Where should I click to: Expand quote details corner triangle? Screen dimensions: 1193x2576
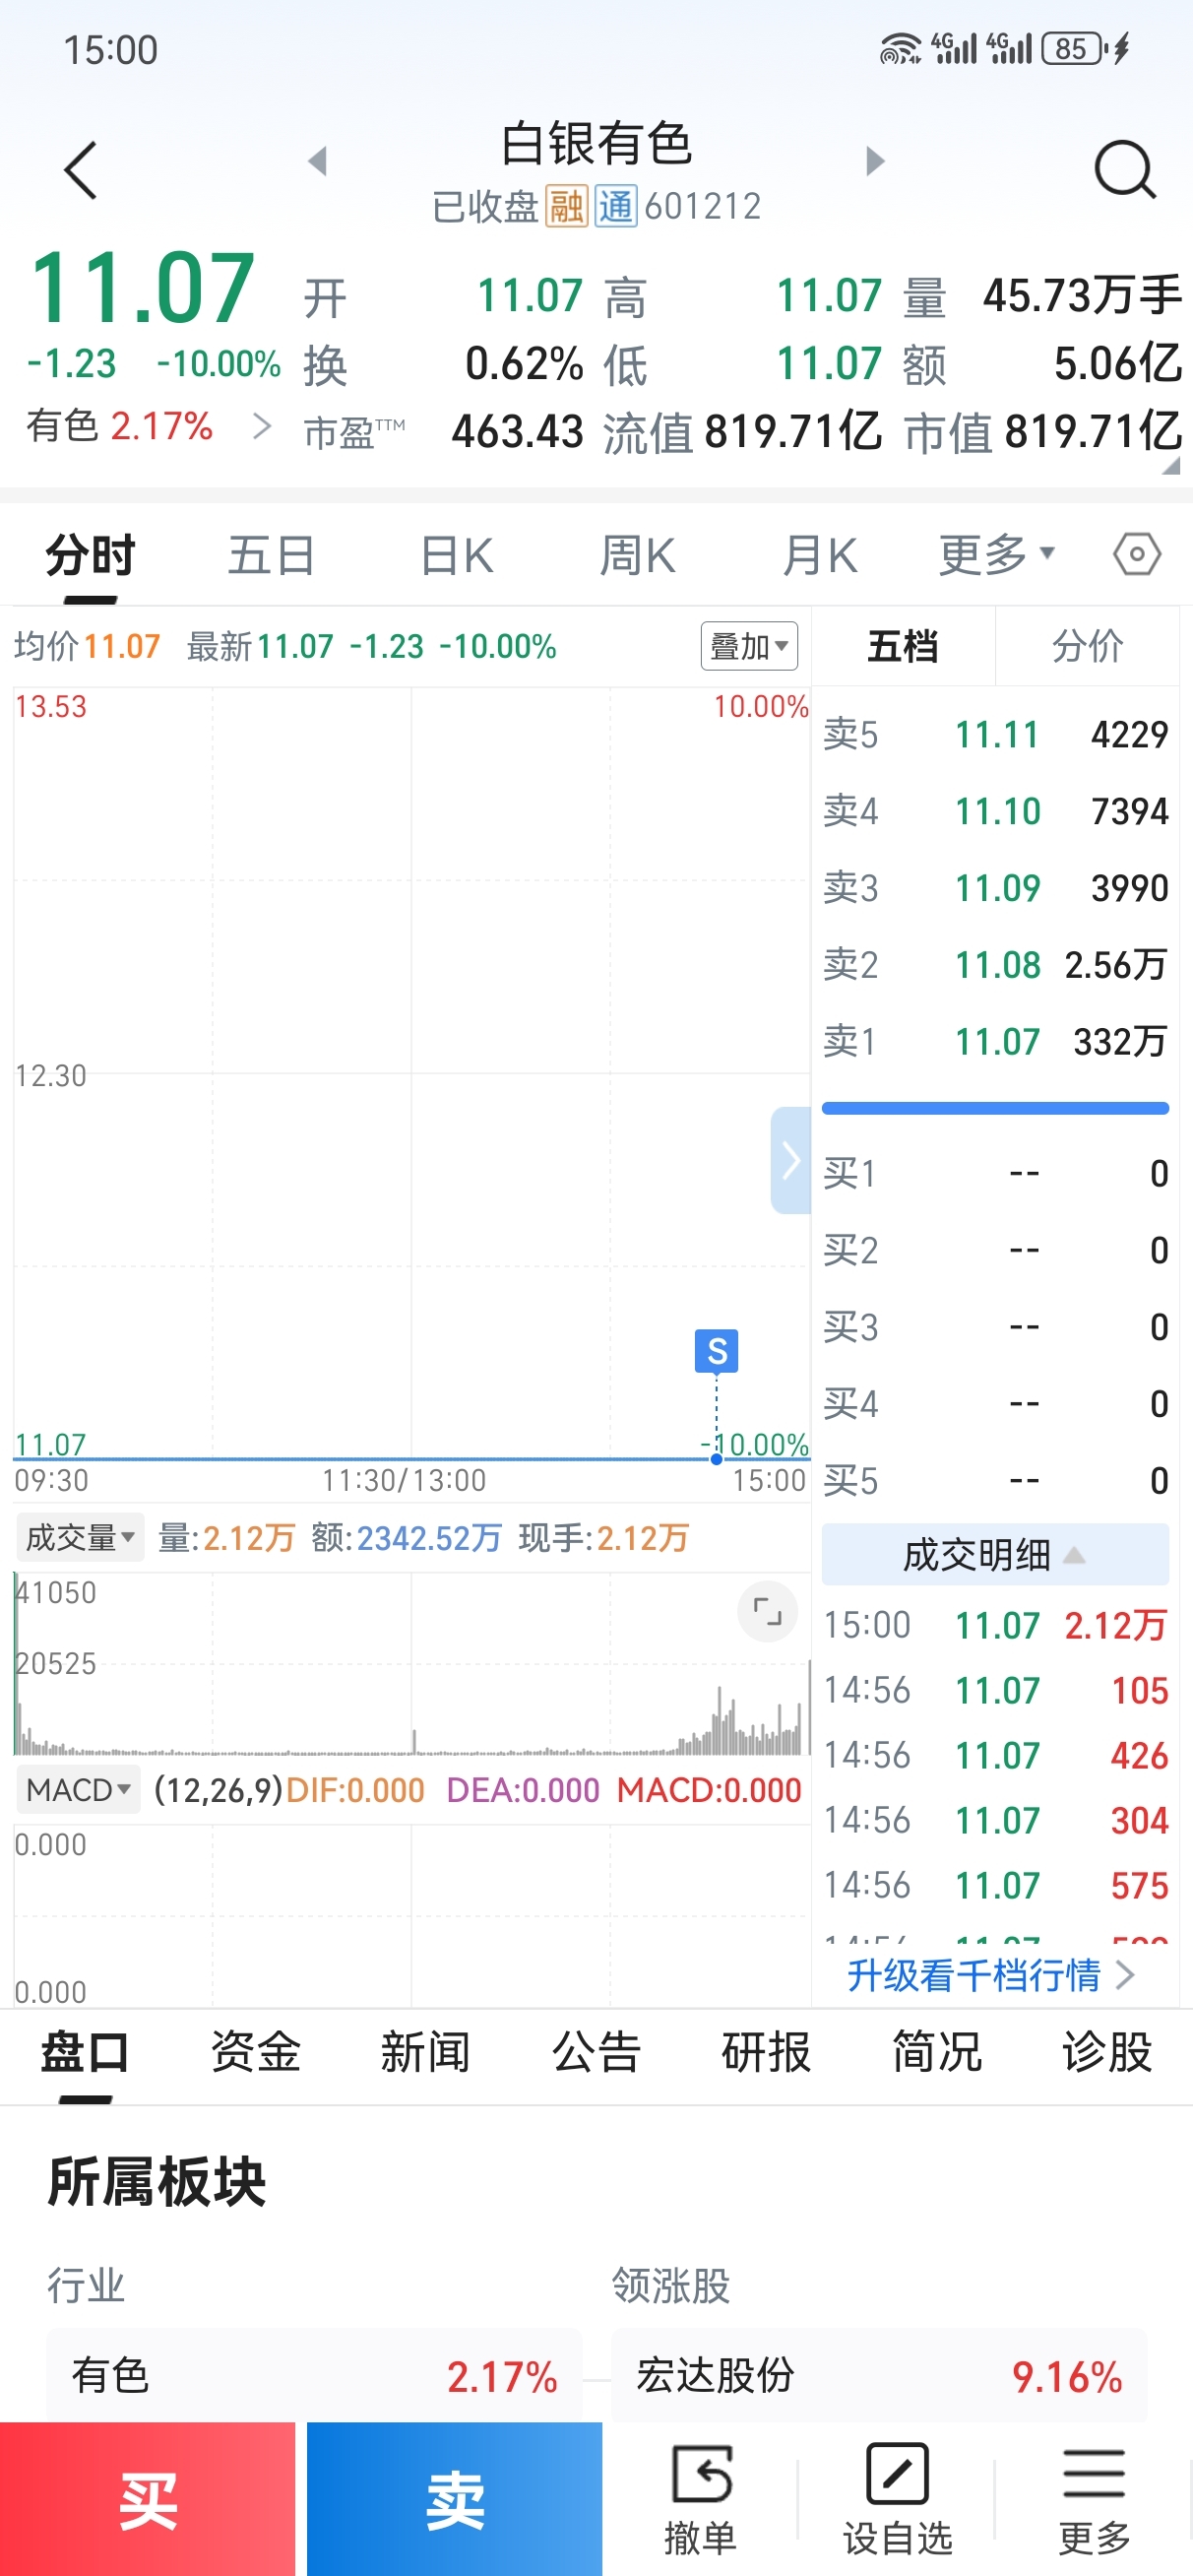1170,466
